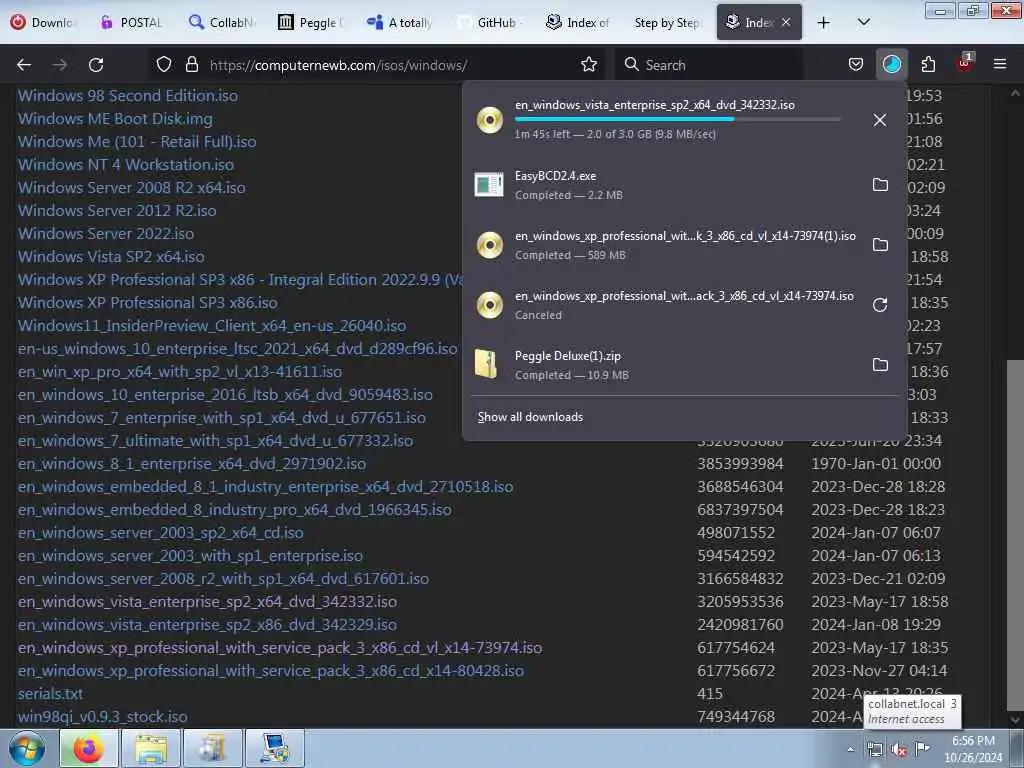Toggle the downloads panel toolbar button

tap(891, 65)
